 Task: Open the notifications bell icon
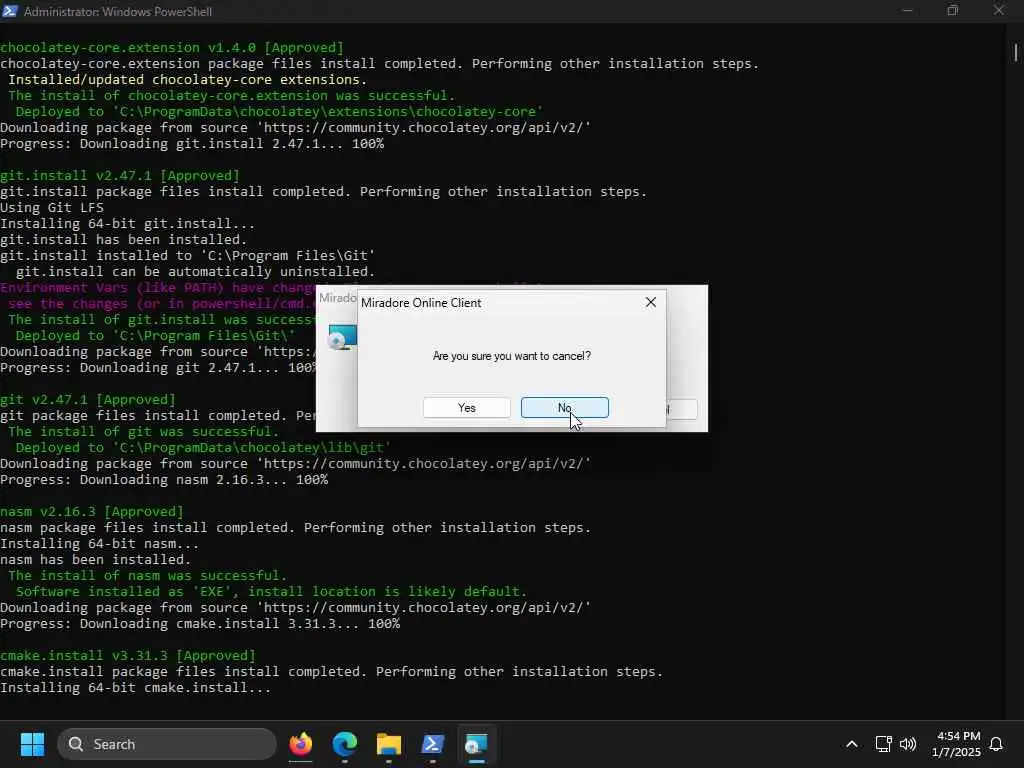(x=996, y=744)
